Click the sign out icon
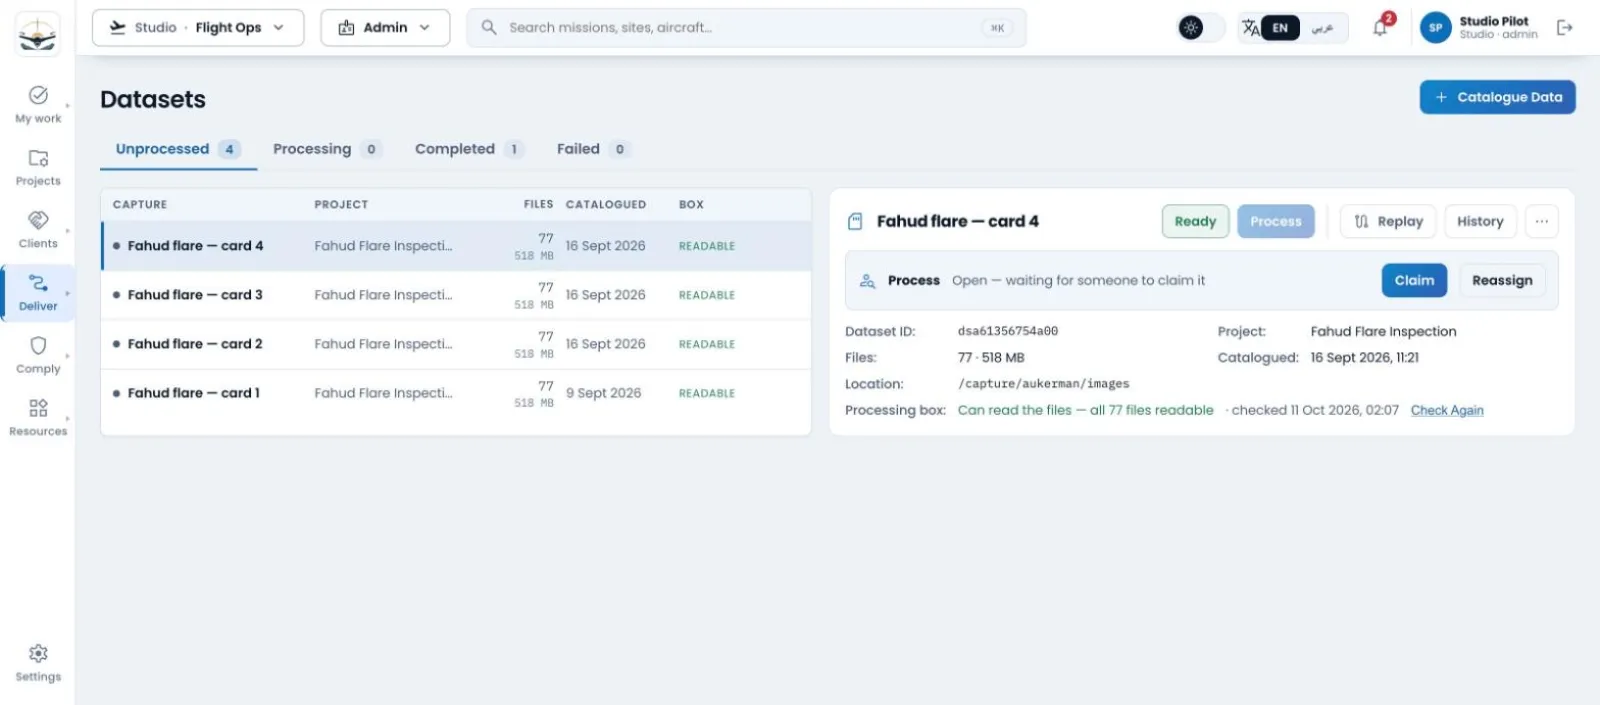Image resolution: width=1600 pixels, height=705 pixels. pyautogui.click(x=1564, y=28)
